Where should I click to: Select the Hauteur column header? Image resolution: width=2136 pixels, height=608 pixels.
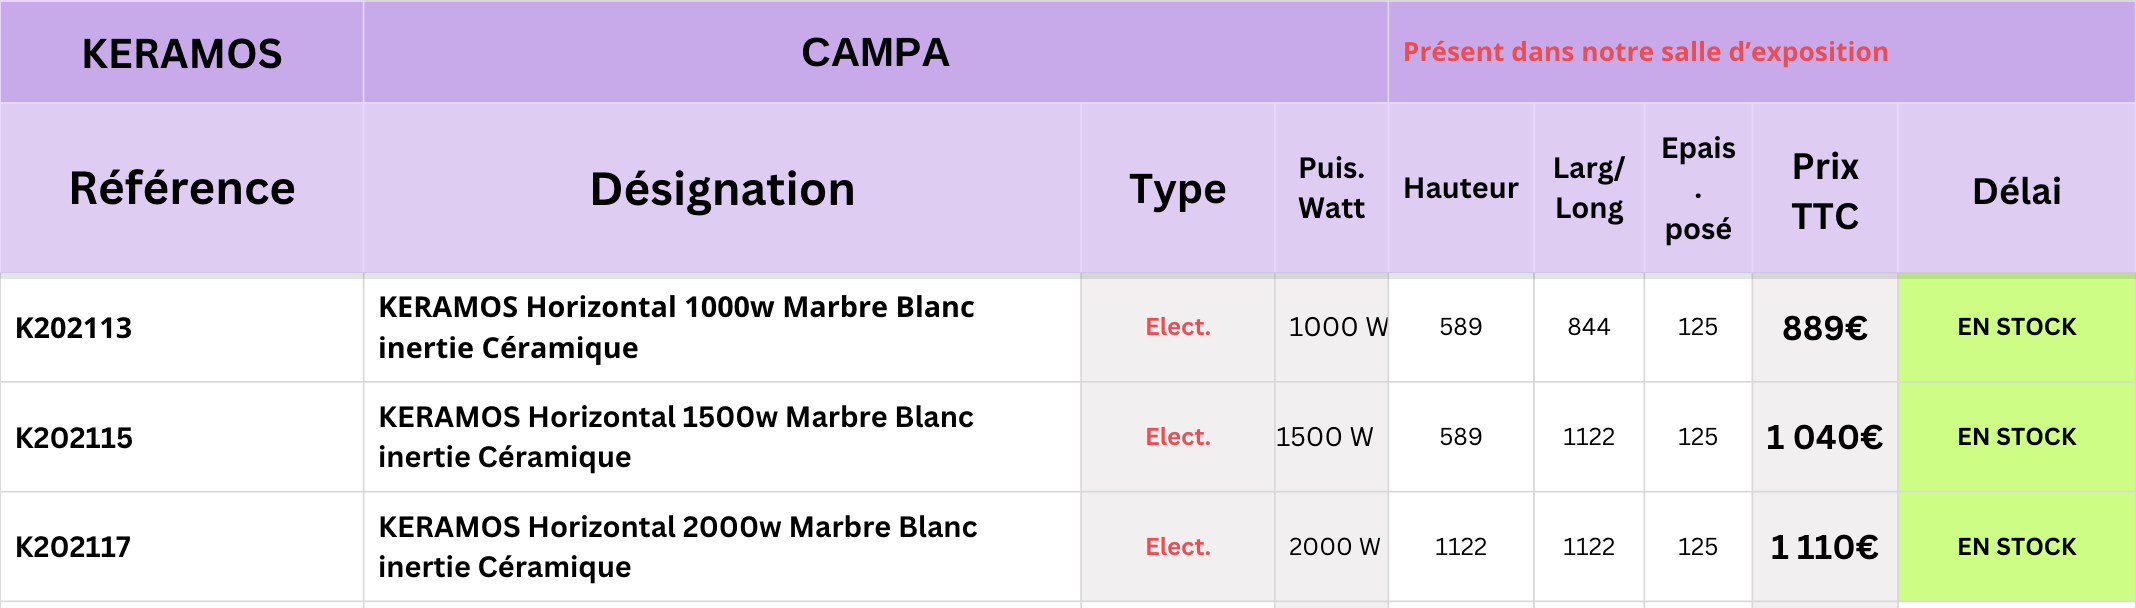(1460, 188)
